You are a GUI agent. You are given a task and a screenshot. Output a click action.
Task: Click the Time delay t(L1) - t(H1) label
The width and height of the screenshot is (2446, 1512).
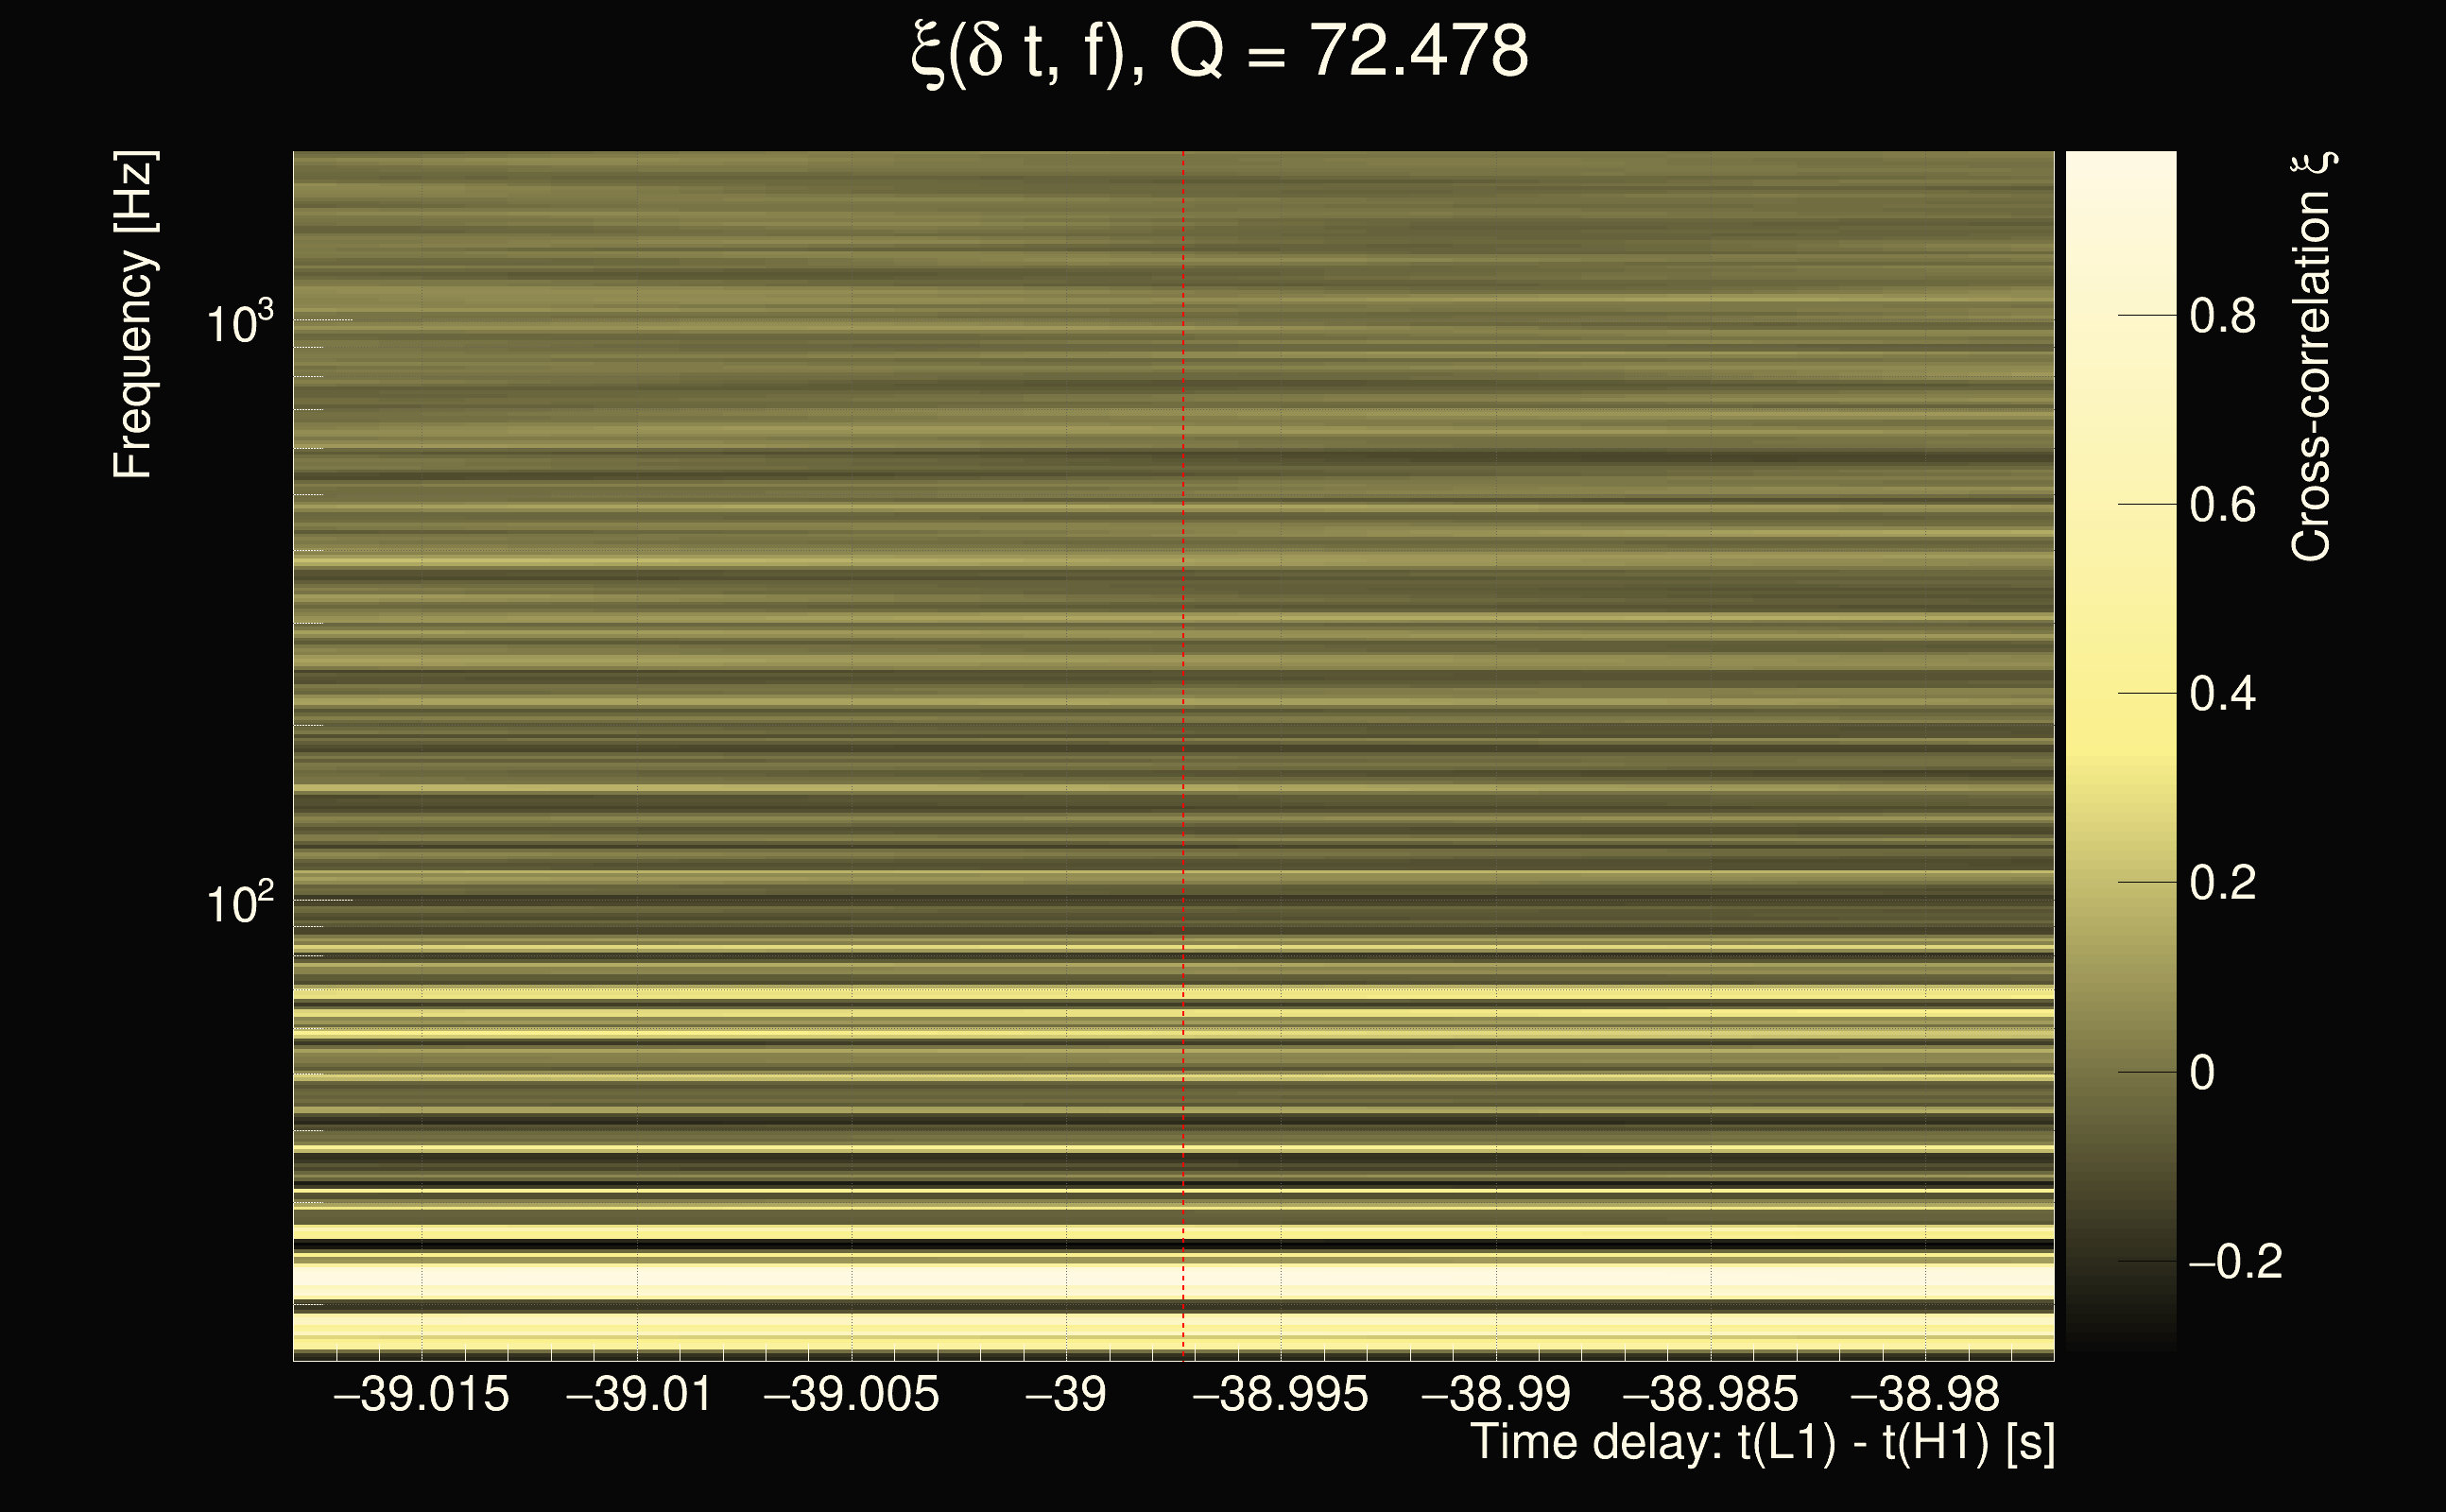click(1762, 1443)
